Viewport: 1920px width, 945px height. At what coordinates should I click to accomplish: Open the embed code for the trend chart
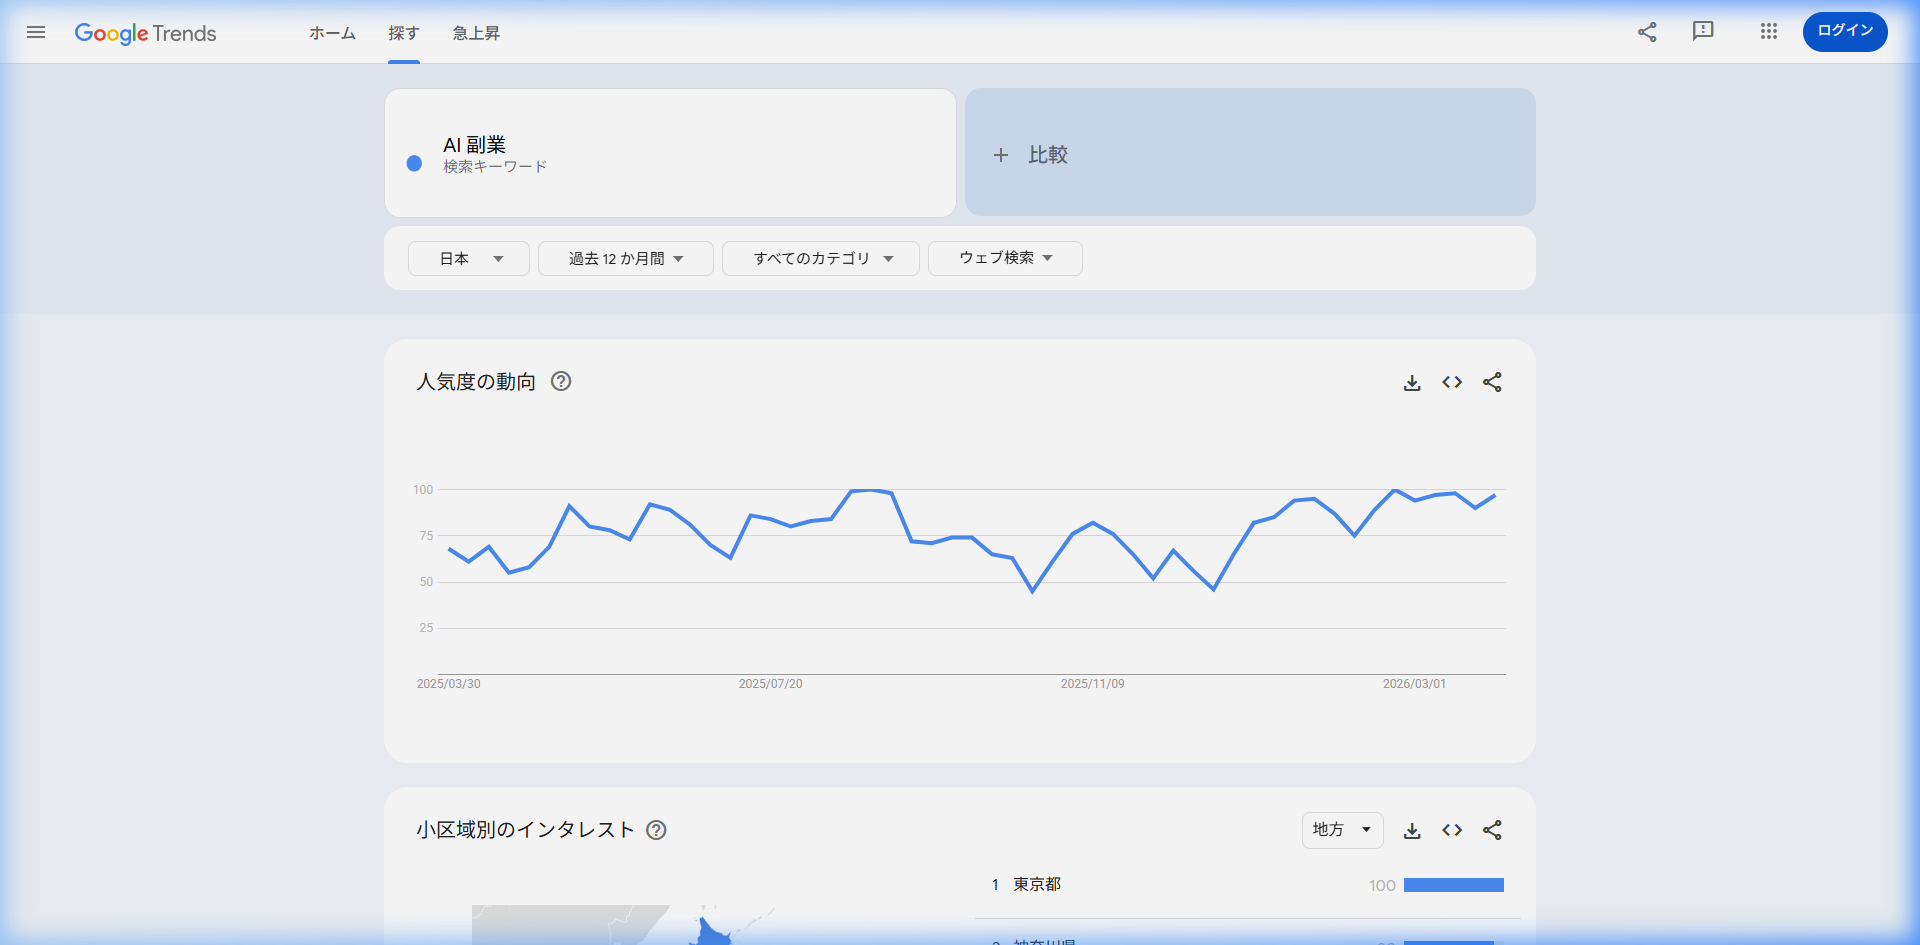pos(1452,382)
